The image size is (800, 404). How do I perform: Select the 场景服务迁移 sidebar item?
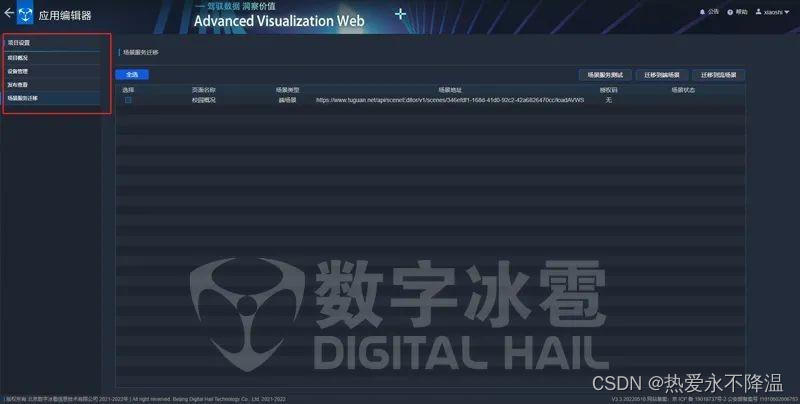(52, 98)
